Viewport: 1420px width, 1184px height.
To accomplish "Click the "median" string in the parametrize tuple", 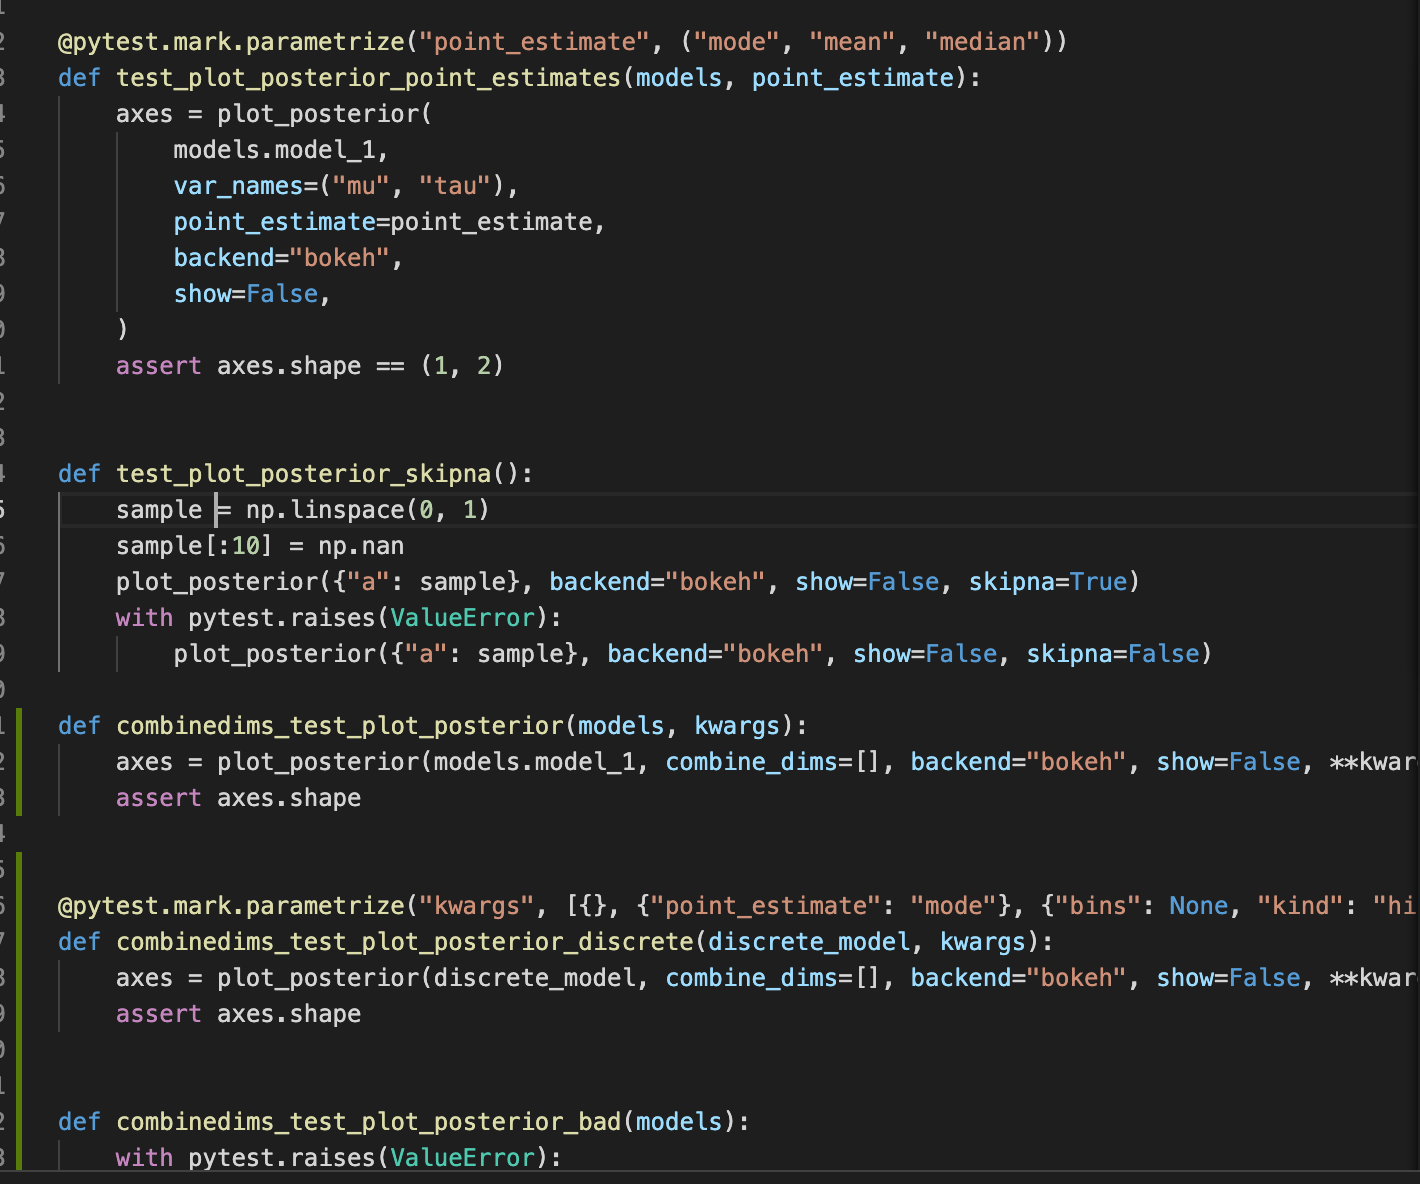I will click(x=982, y=41).
